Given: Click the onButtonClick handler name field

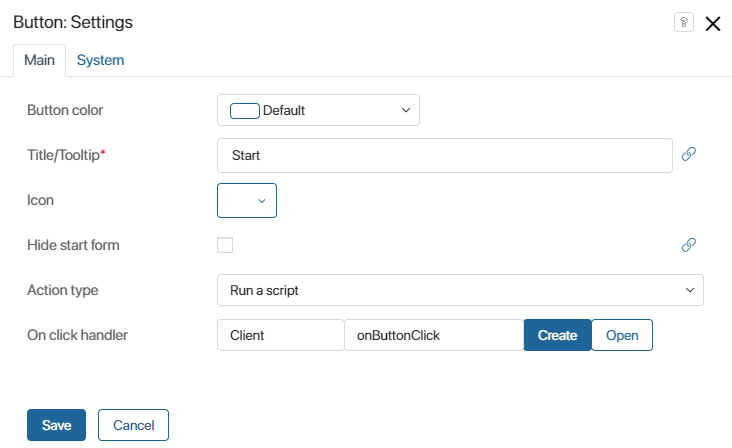Looking at the screenshot, I should (x=433, y=335).
